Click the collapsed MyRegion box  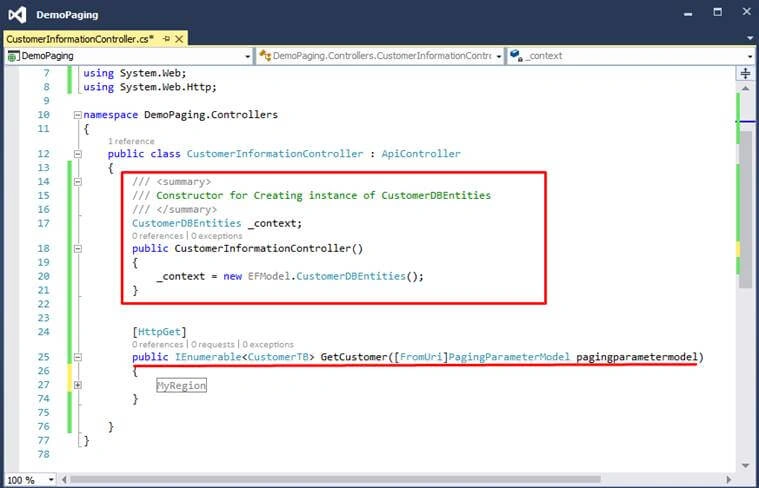point(182,385)
